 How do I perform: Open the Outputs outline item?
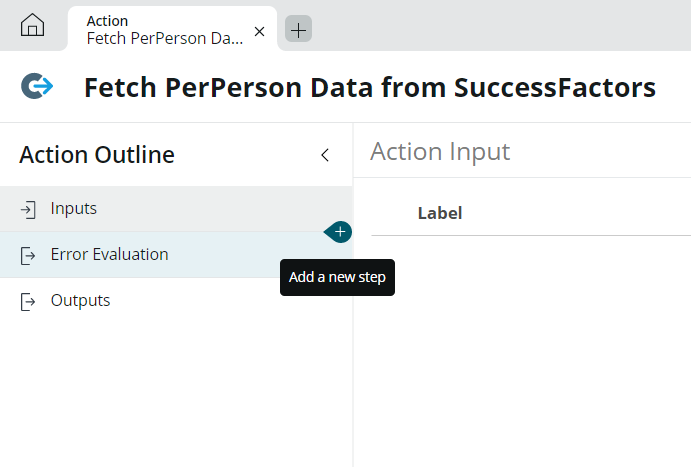click(x=176, y=301)
